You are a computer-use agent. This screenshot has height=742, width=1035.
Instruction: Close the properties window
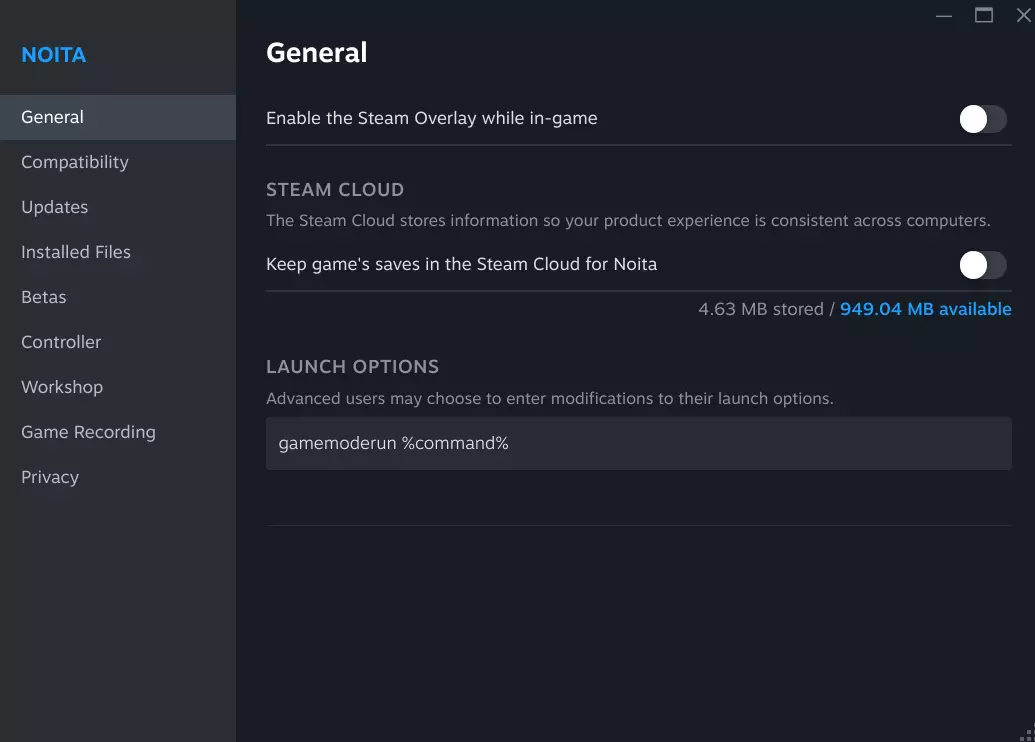click(1023, 15)
